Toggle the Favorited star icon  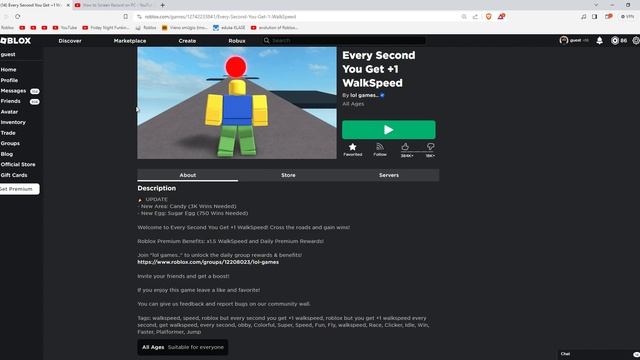(353, 147)
